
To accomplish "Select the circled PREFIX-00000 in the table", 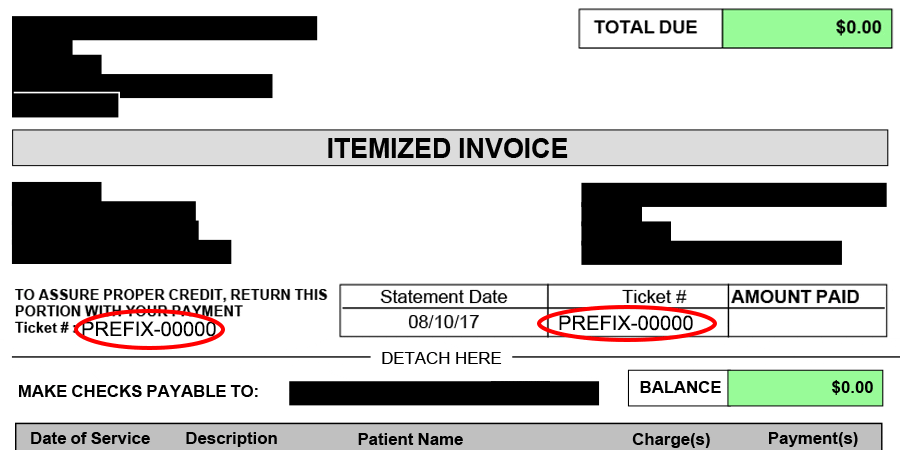I will (x=626, y=324).
